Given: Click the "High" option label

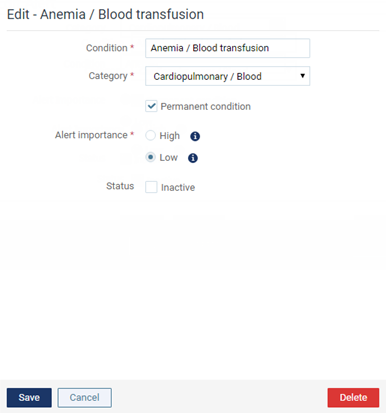Looking at the screenshot, I should click(x=170, y=136).
